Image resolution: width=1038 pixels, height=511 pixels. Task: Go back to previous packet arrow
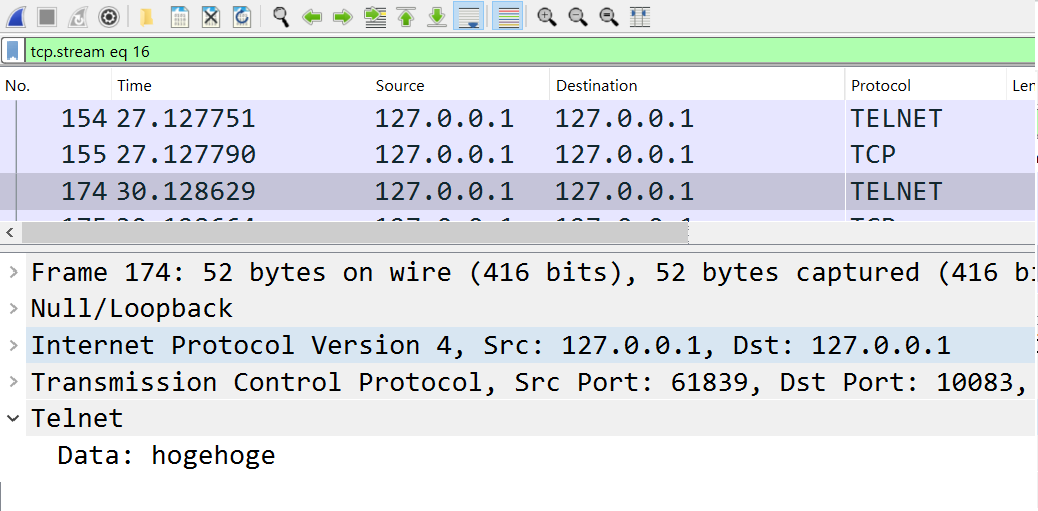[312, 17]
